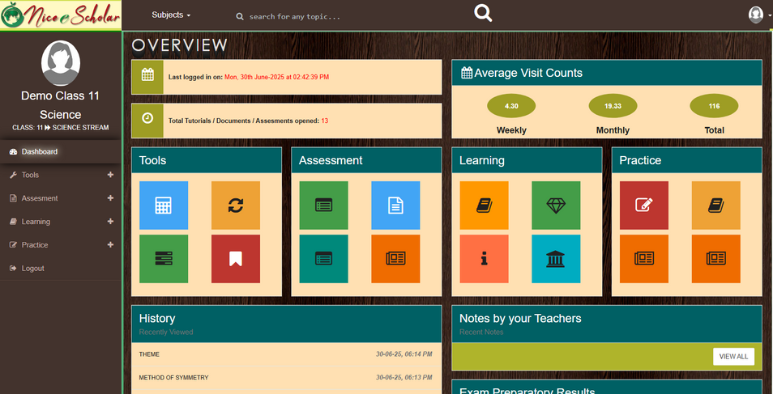
Task: Log out using the sidebar Logout item
Action: coord(61,268)
